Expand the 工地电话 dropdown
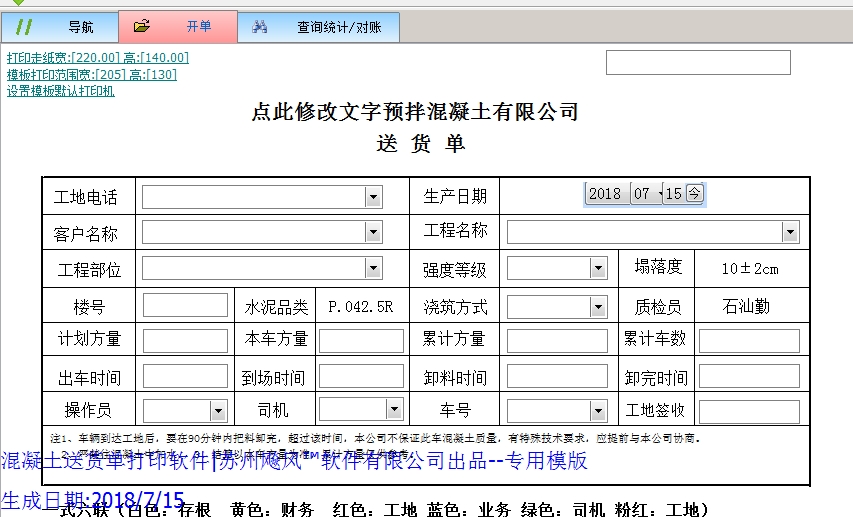 click(373, 197)
